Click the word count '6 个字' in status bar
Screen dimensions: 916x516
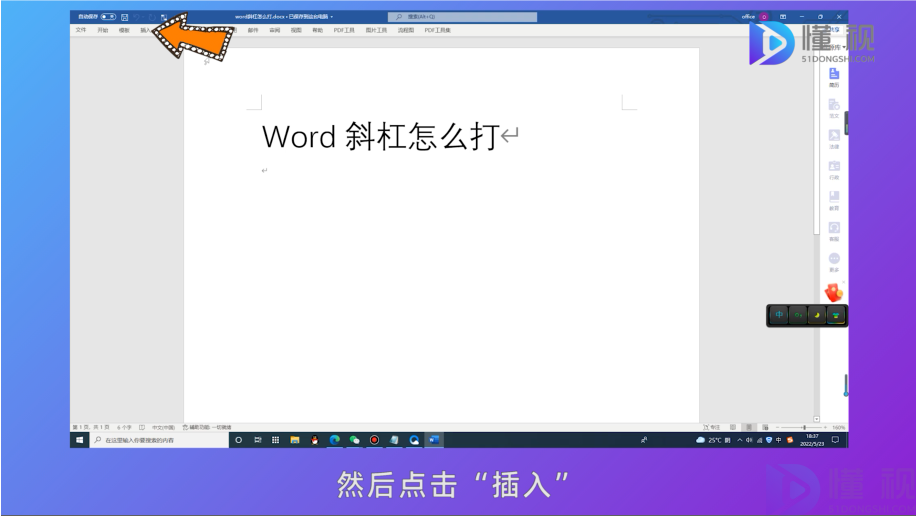pos(124,427)
